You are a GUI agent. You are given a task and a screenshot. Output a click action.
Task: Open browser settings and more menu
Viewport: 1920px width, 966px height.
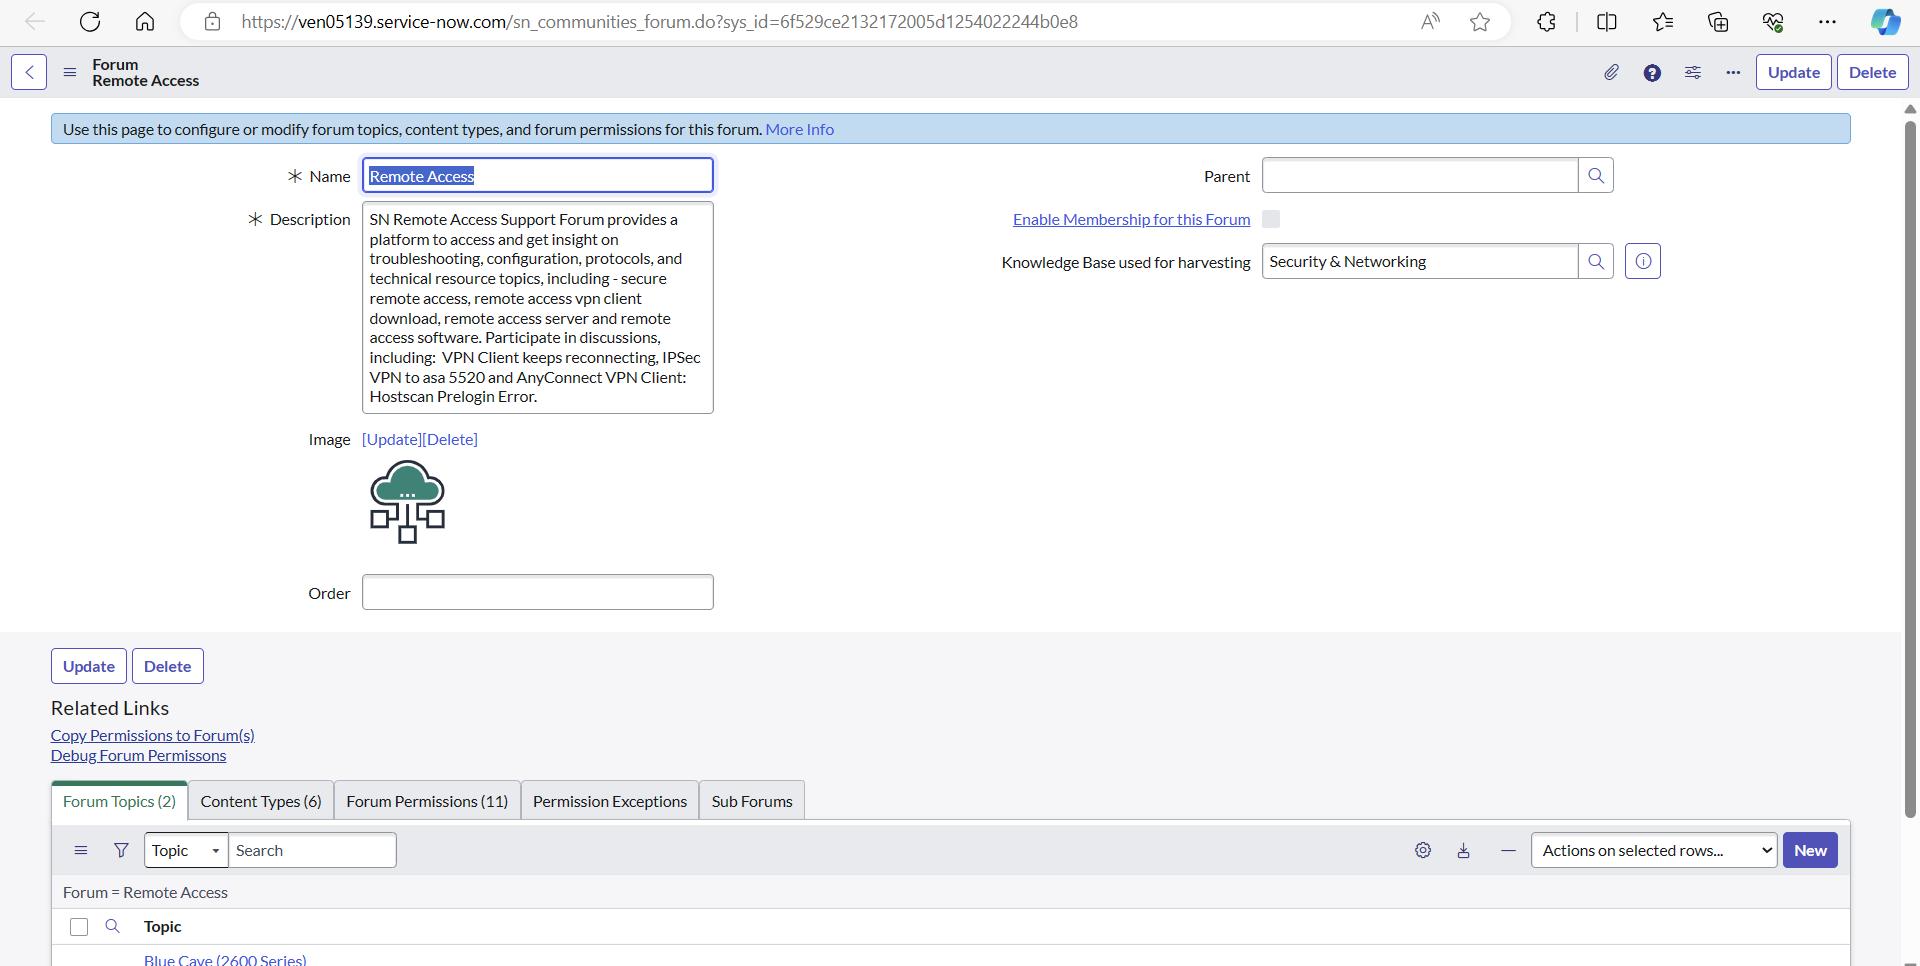(x=1827, y=21)
